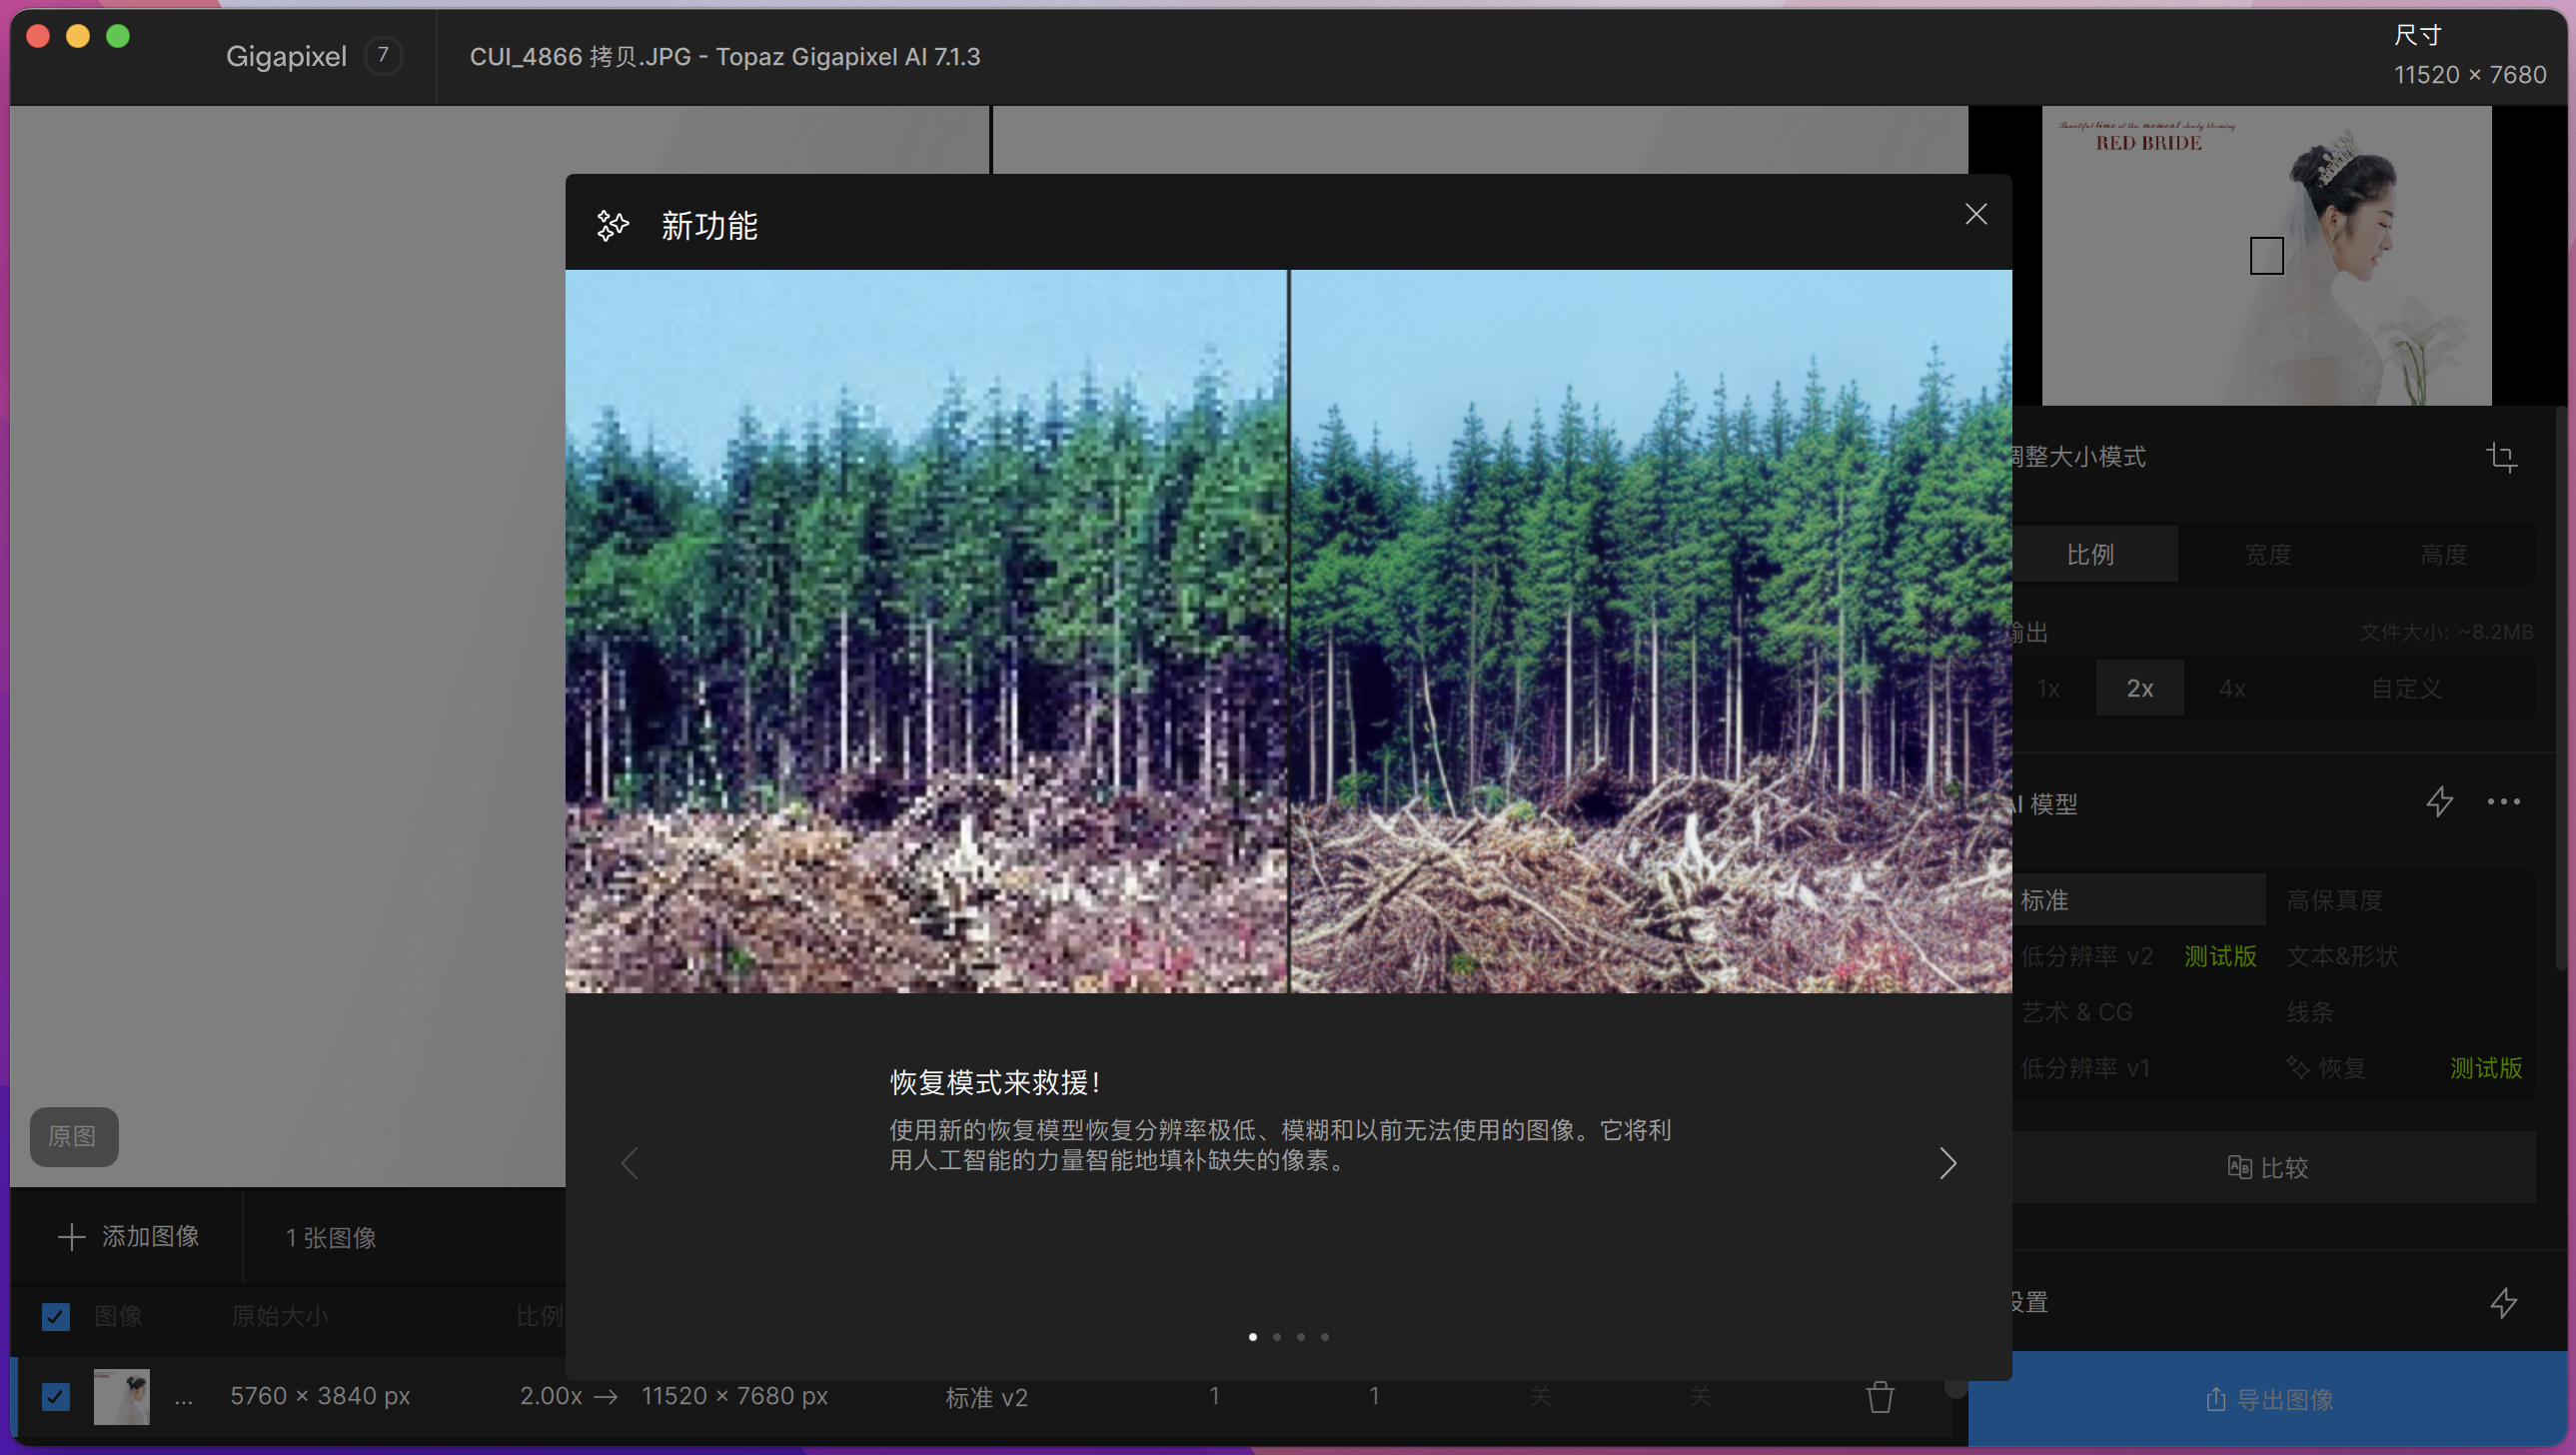Click the 导出图像 export button
Screen dimensions: 2576x1455
click(x=2270, y=1399)
